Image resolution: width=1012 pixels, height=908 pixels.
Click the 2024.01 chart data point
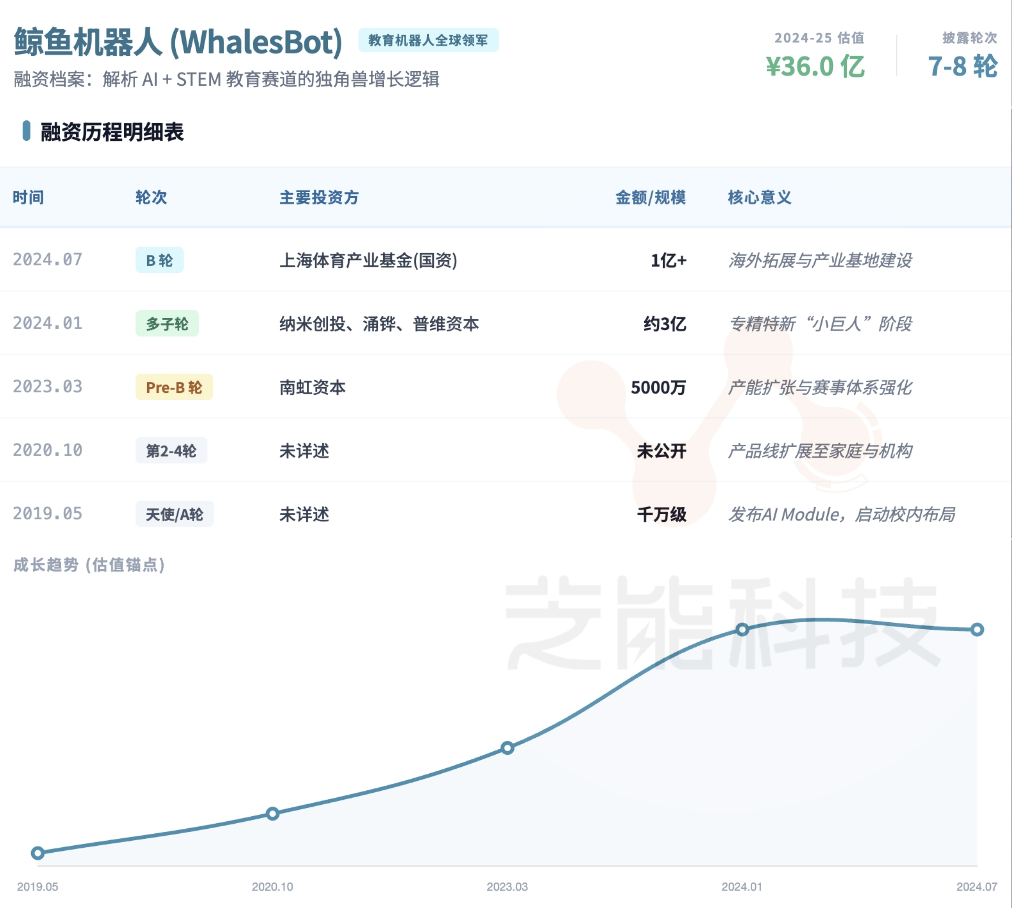742,629
